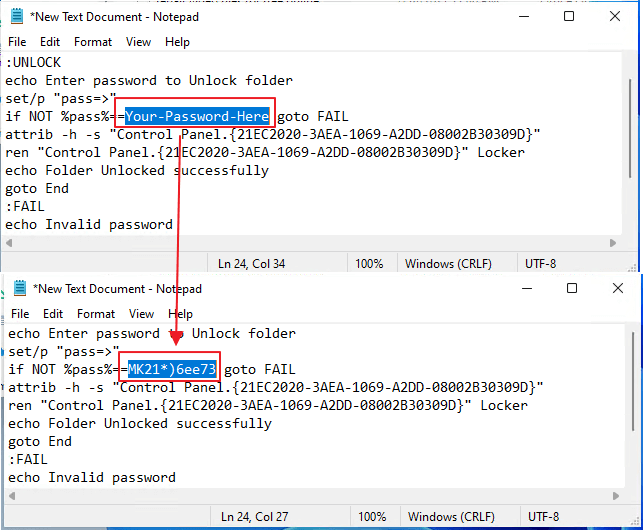
Task: Close the upper Notepad window
Action: point(614,17)
